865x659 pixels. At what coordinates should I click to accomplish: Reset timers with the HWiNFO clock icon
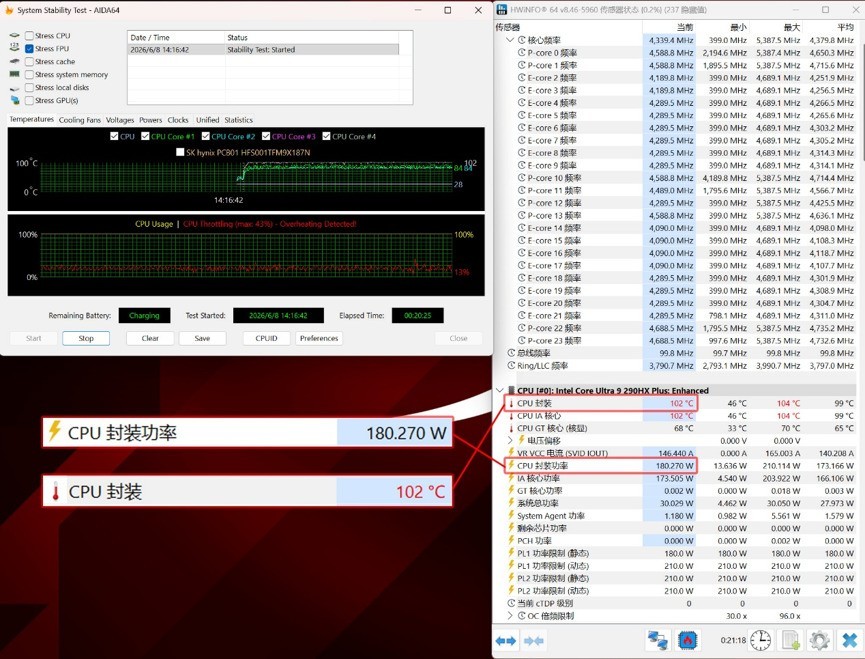tap(761, 640)
